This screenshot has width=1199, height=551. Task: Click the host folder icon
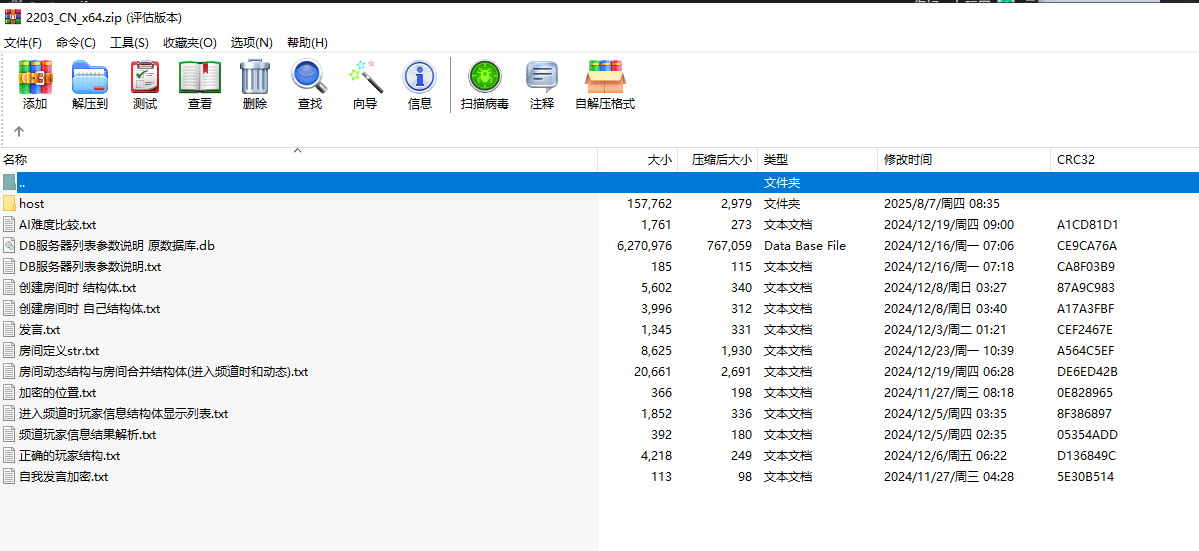click(9, 204)
